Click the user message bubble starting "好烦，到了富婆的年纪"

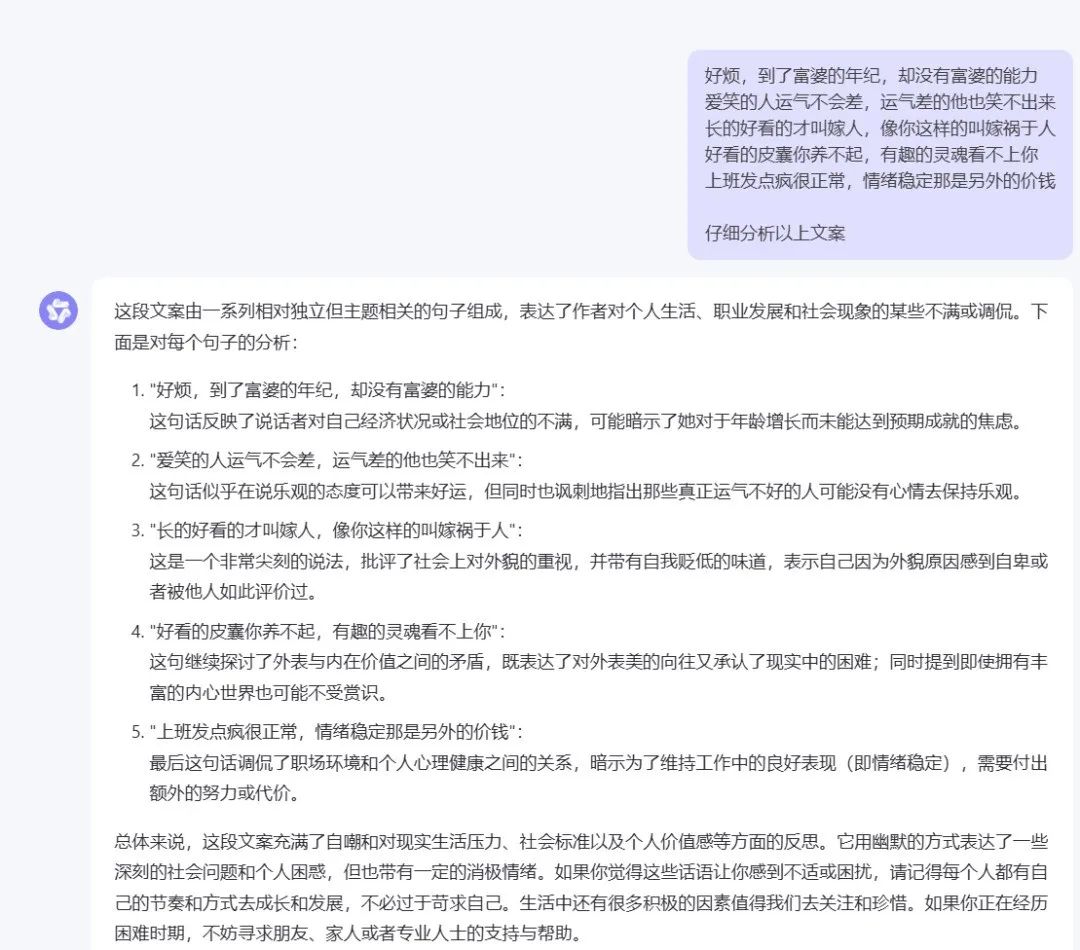pyautogui.click(x=880, y=154)
